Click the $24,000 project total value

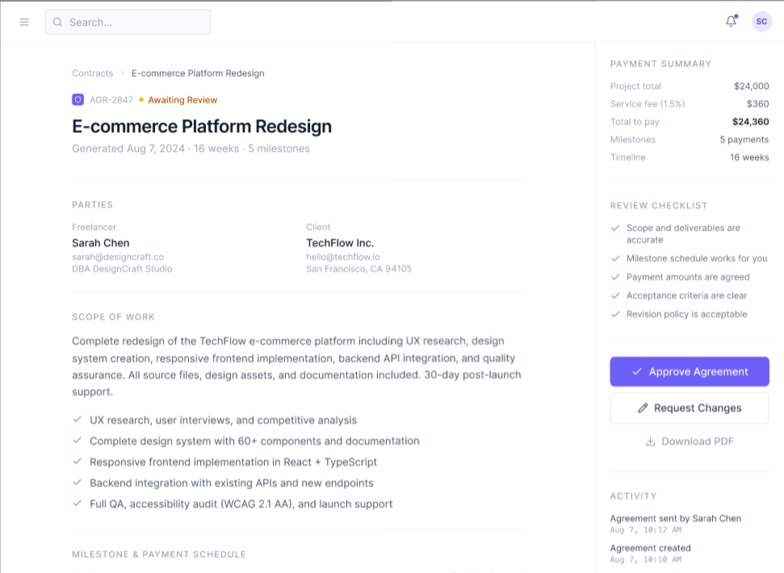752,86
